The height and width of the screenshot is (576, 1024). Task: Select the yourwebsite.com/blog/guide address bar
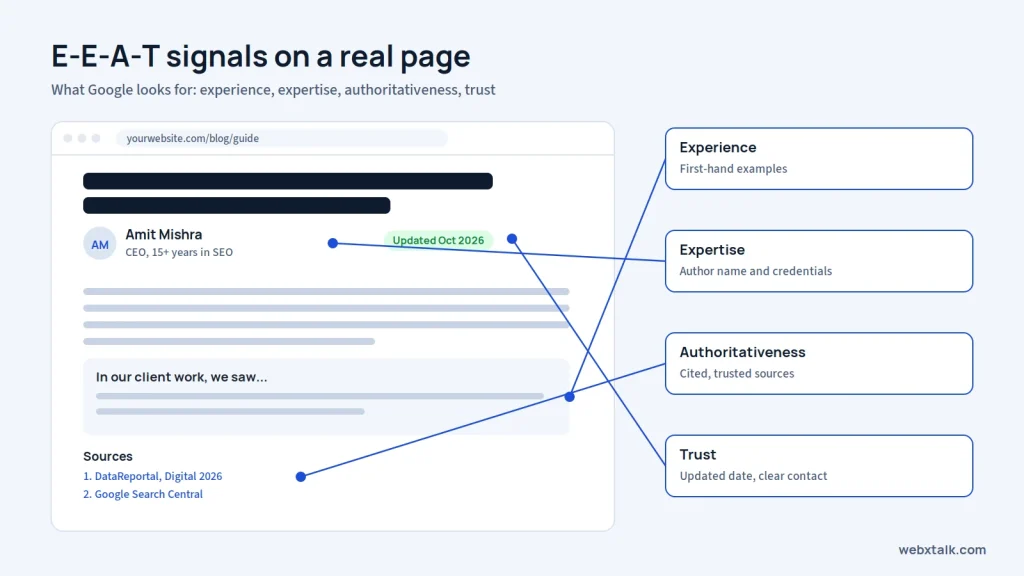point(281,138)
